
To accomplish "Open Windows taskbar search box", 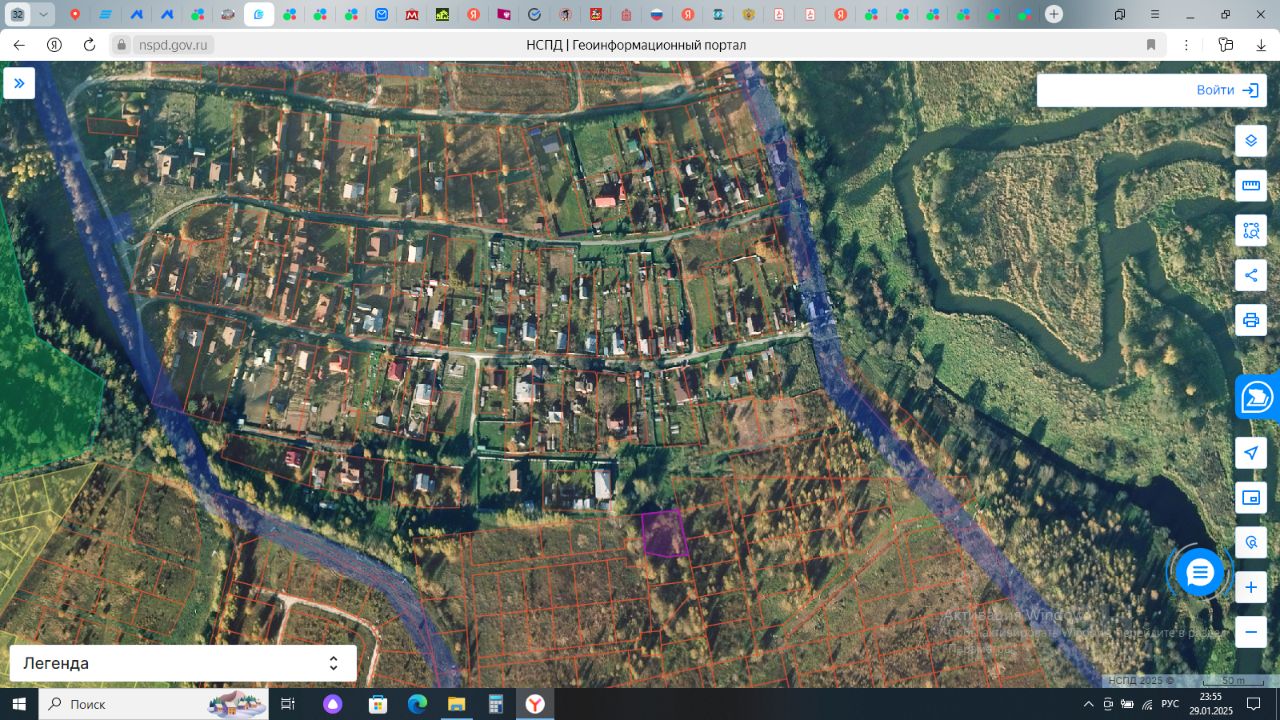I will click(120, 704).
